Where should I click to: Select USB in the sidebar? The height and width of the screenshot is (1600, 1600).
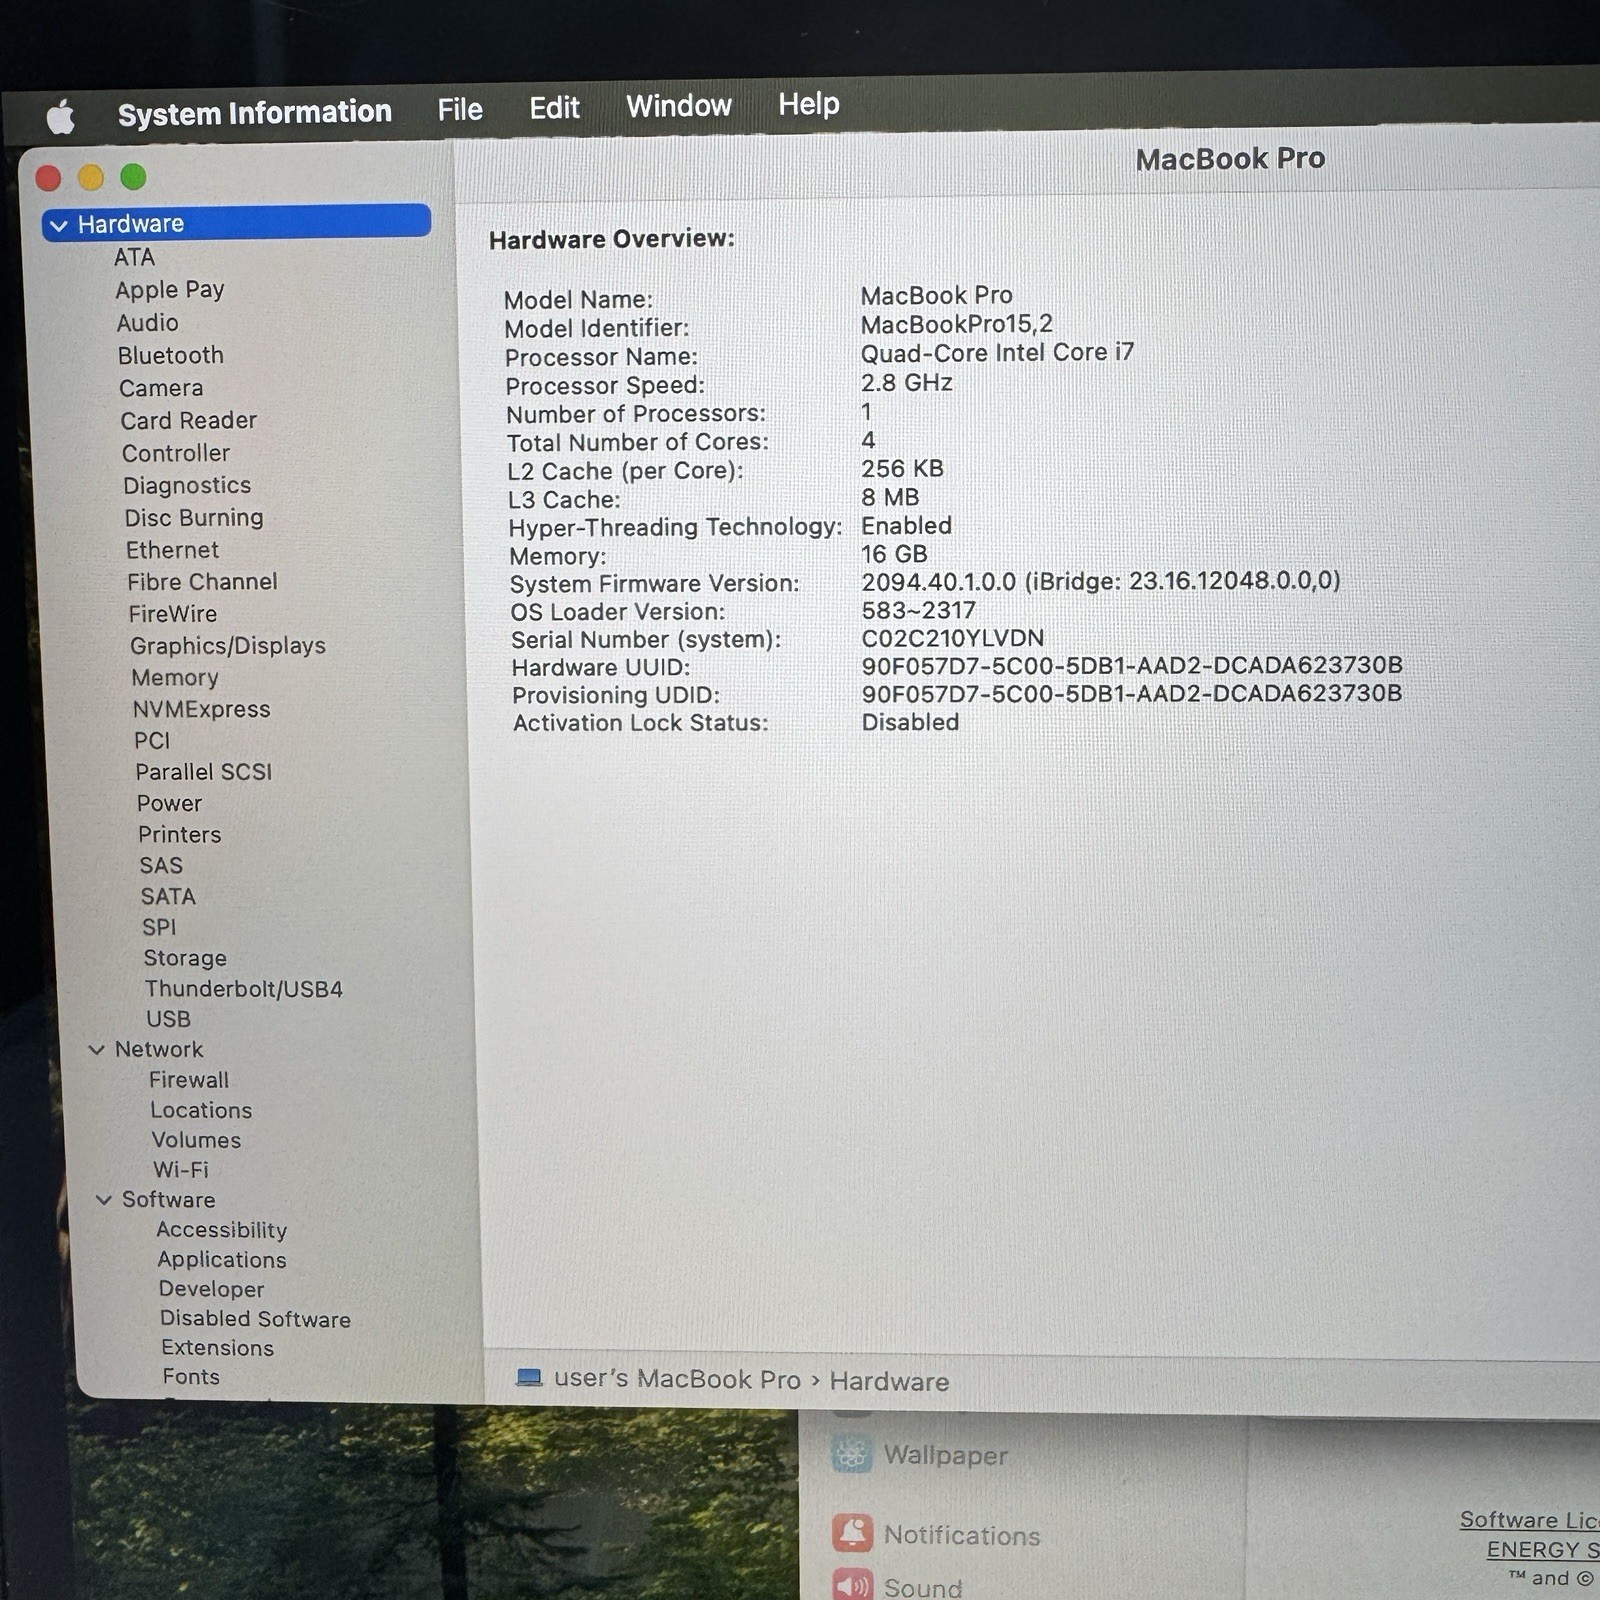[168, 1019]
